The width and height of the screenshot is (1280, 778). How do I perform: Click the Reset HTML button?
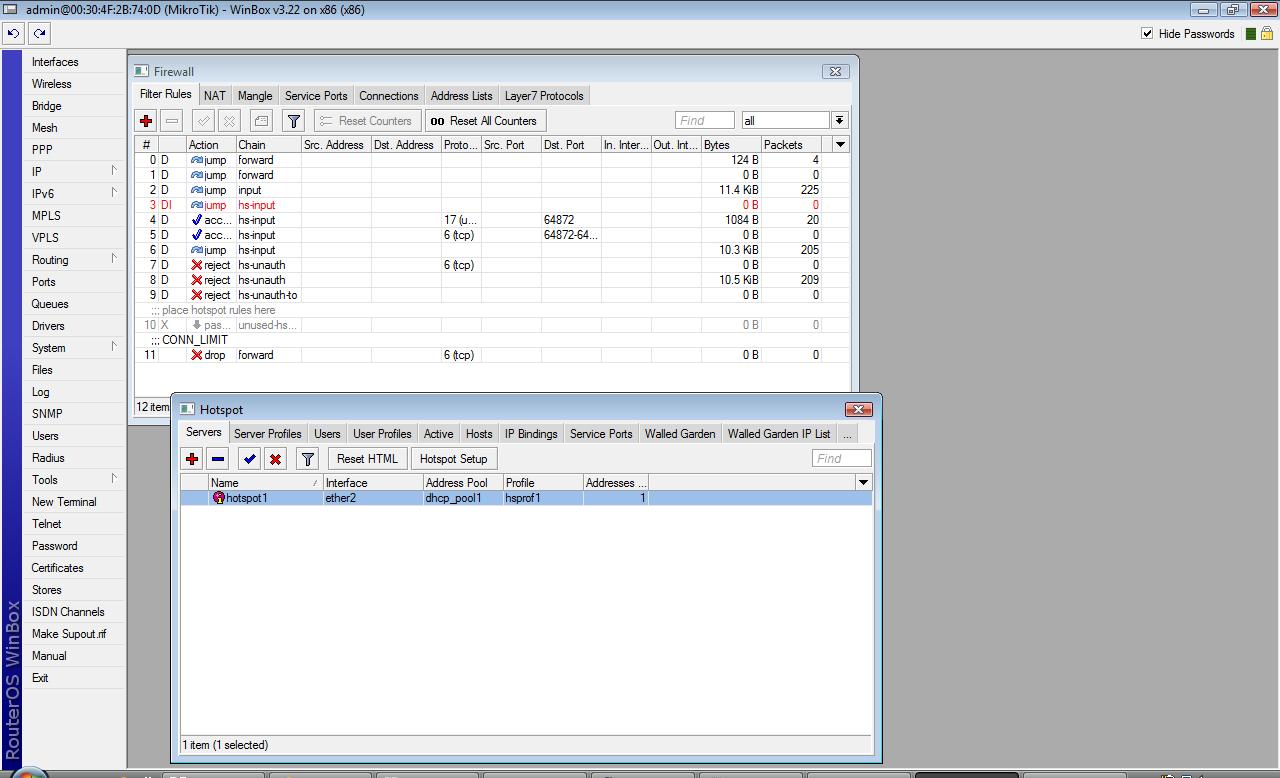tap(367, 459)
